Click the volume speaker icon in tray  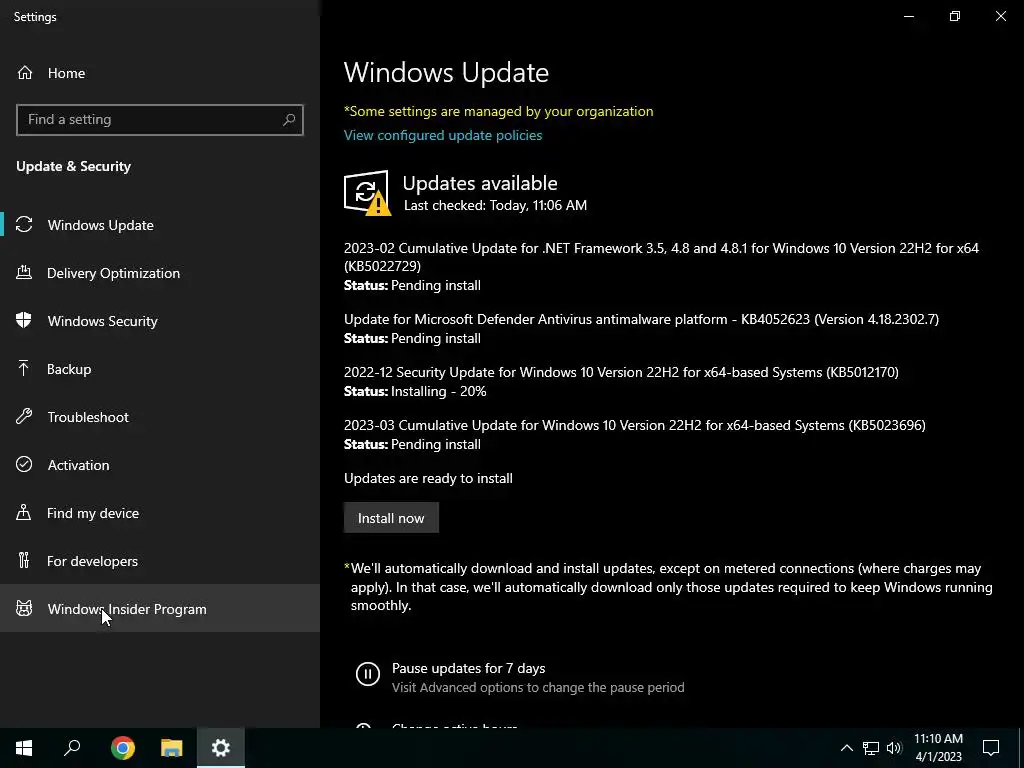coord(894,748)
